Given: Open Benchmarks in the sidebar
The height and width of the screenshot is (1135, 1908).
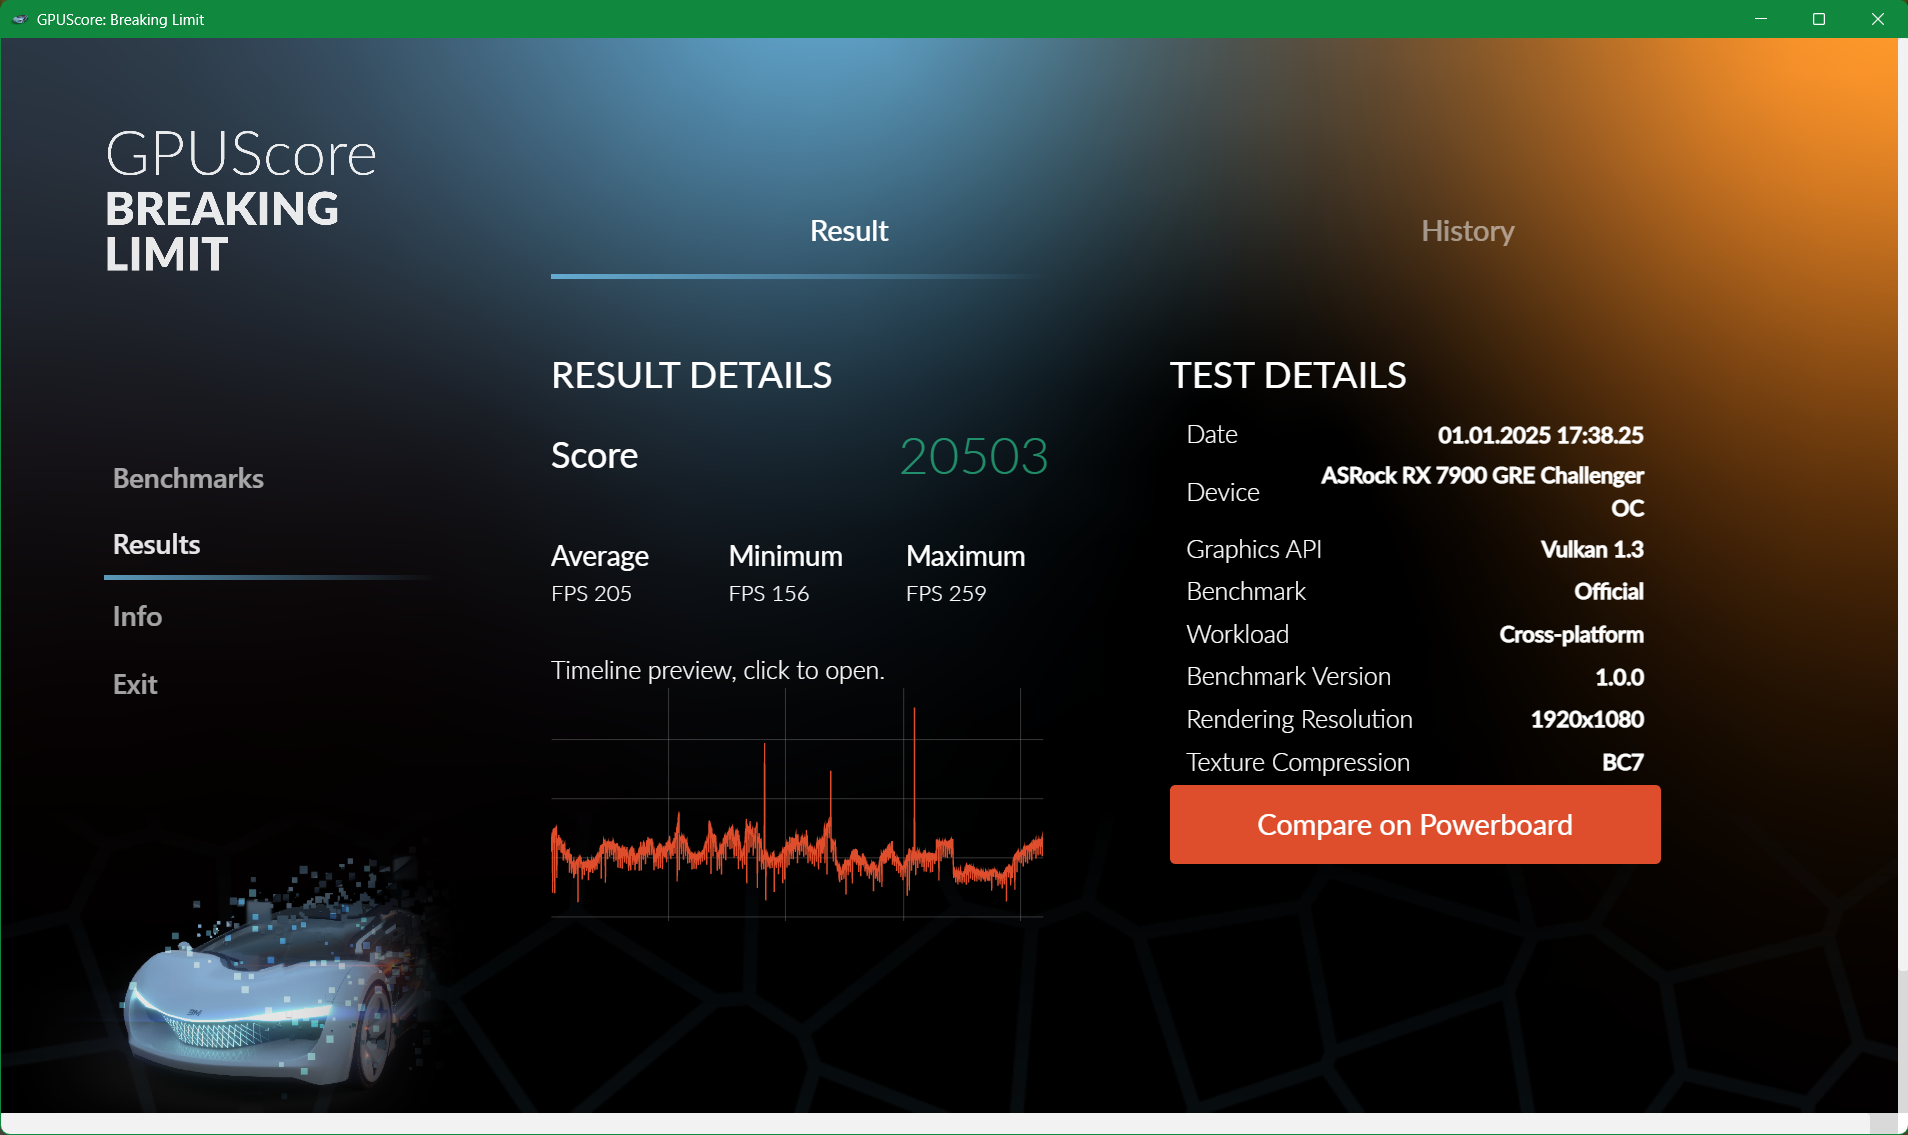Looking at the screenshot, I should point(188,478).
